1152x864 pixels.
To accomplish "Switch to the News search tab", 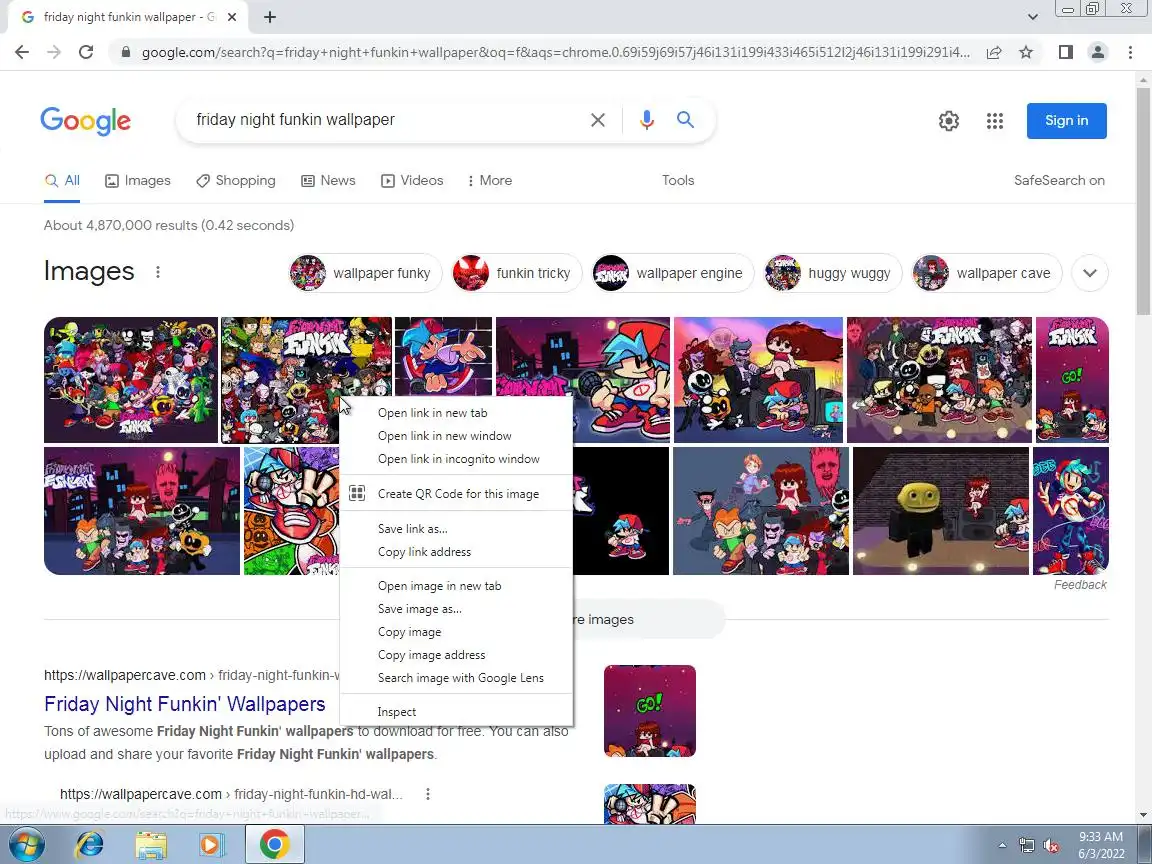I will click(328, 181).
